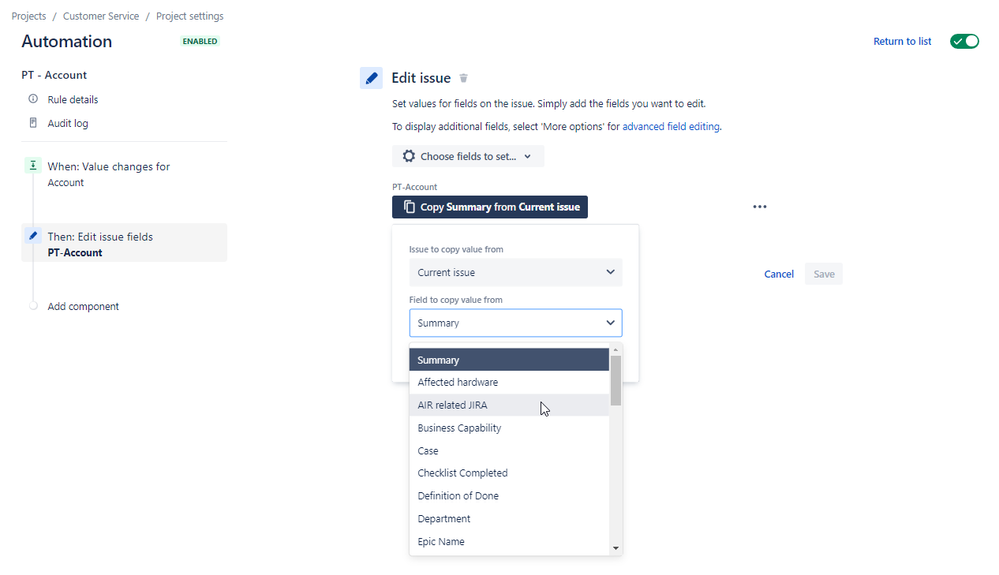Screen dimensions: 999x575
Task: Select Business Capability option
Action: point(509,428)
